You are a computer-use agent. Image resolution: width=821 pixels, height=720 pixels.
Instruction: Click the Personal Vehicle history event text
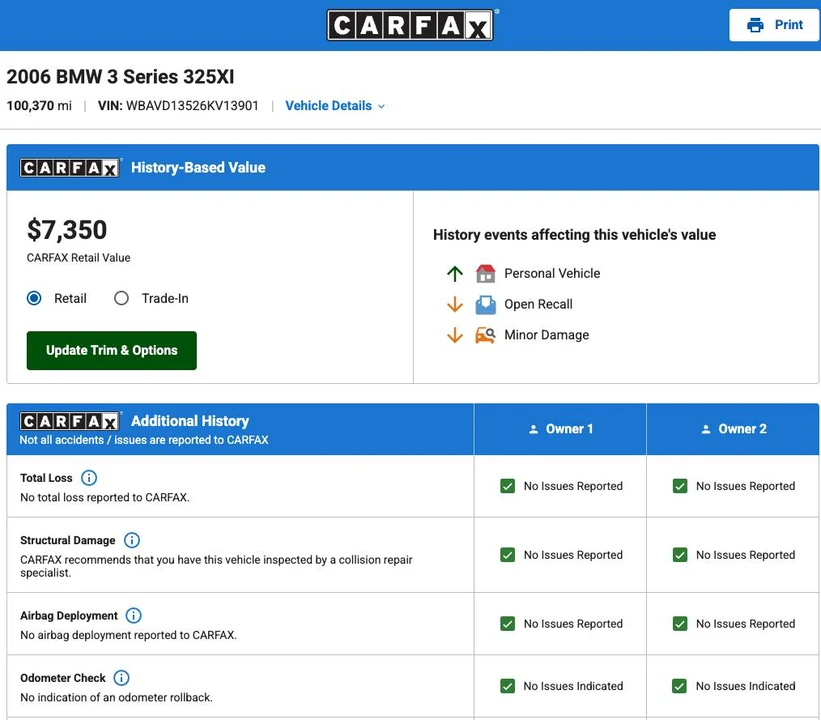pyautogui.click(x=552, y=273)
